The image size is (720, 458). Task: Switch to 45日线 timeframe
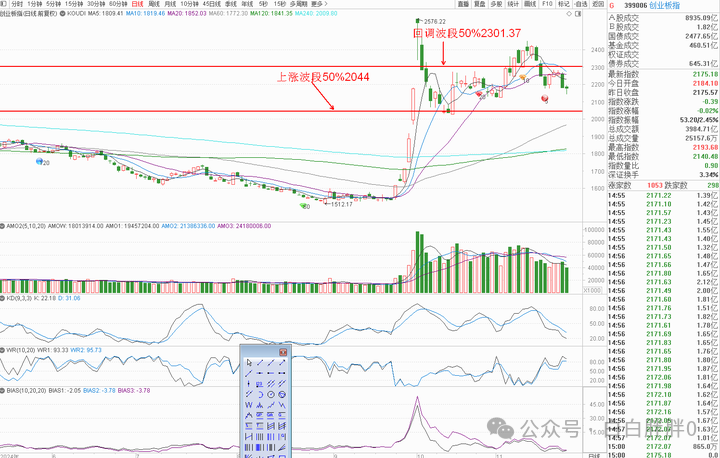pos(212,4)
